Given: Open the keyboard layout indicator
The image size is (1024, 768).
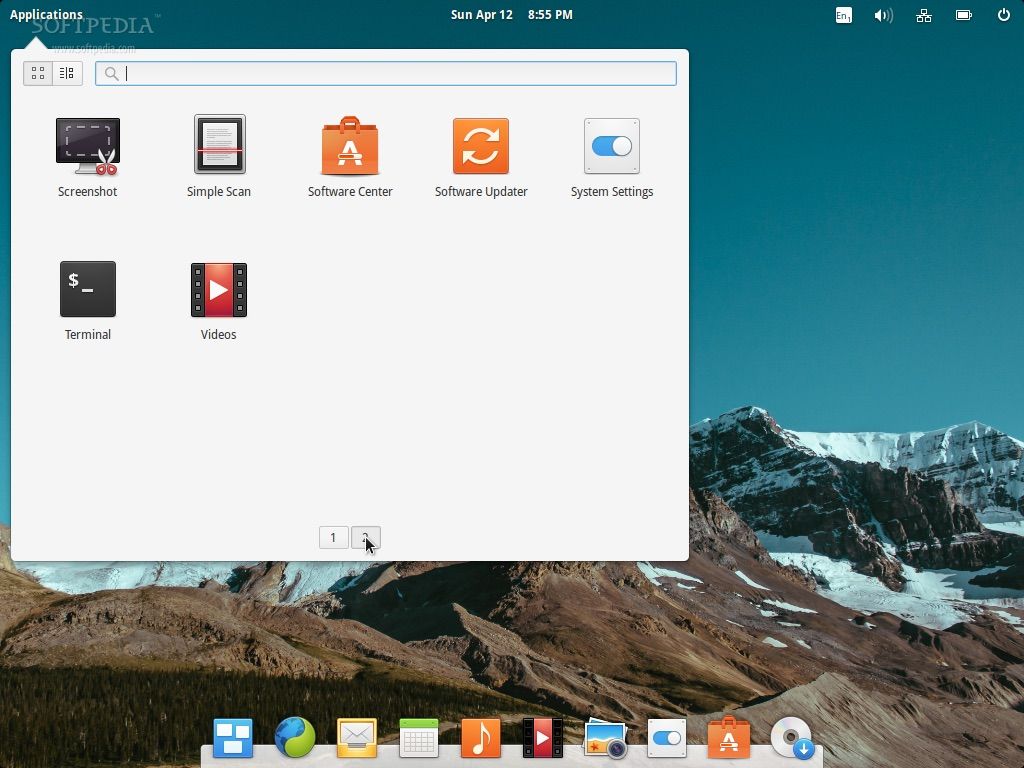Looking at the screenshot, I should 844,15.
